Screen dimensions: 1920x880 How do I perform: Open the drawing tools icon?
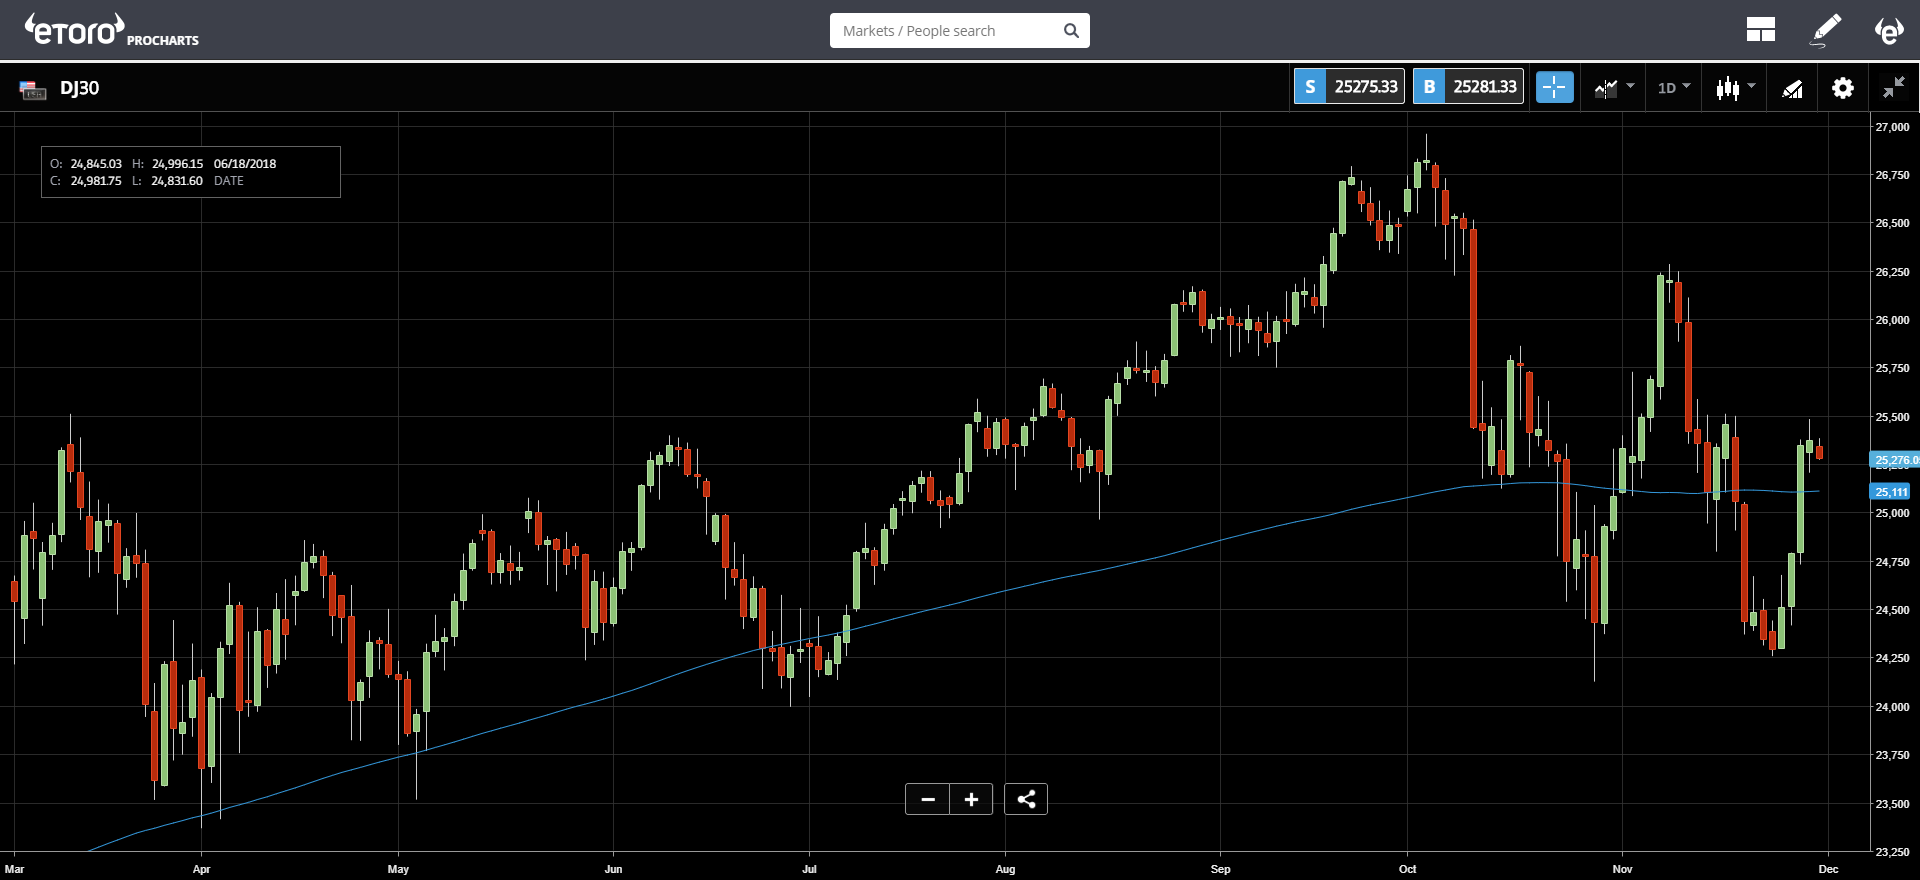(x=1792, y=89)
